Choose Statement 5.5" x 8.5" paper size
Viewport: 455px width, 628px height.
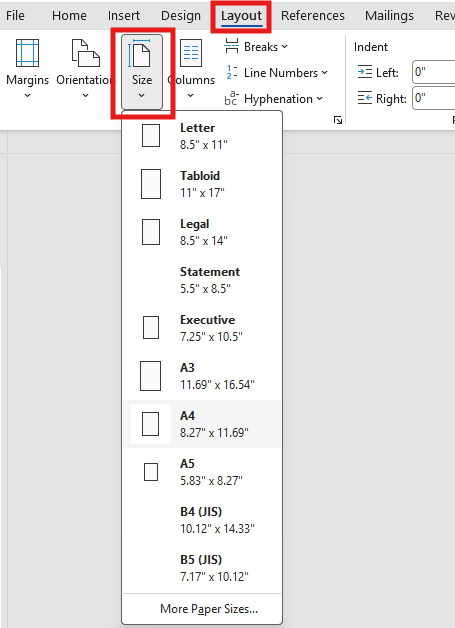point(202,280)
